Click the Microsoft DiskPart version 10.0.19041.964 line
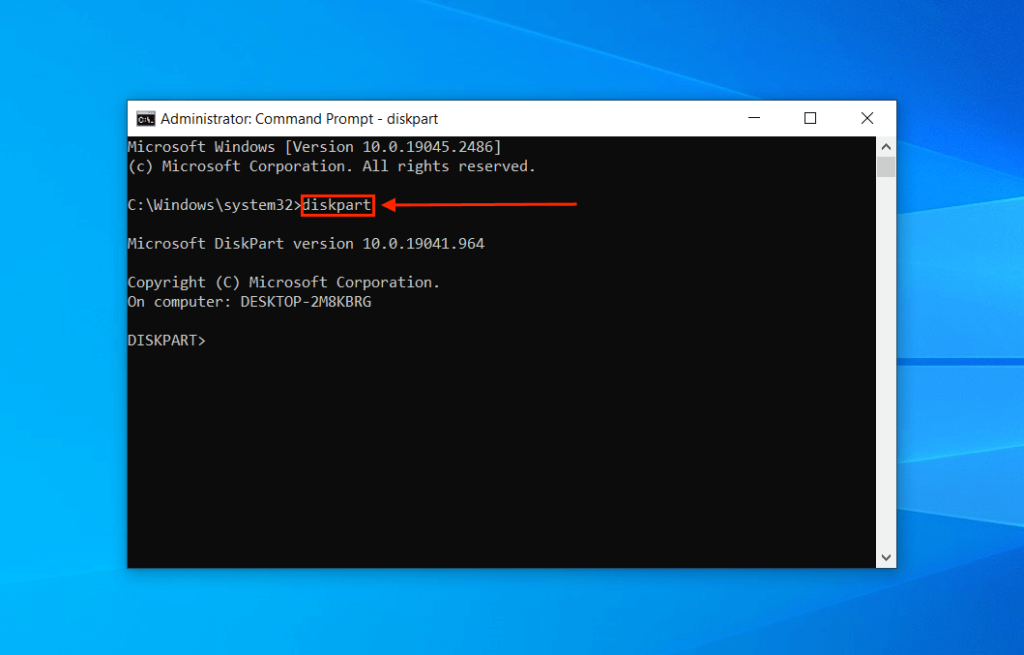This screenshot has width=1024, height=655. tap(306, 243)
